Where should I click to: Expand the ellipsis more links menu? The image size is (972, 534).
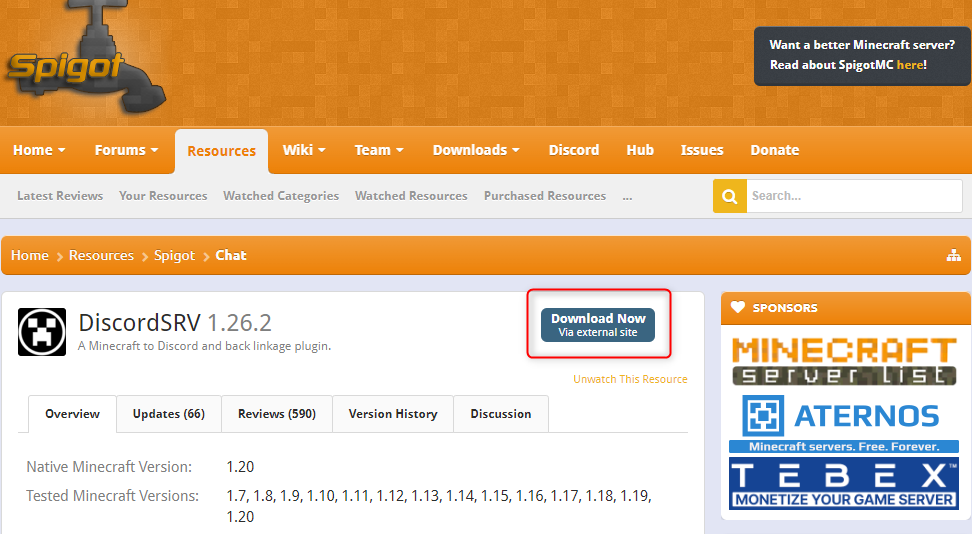pos(627,196)
